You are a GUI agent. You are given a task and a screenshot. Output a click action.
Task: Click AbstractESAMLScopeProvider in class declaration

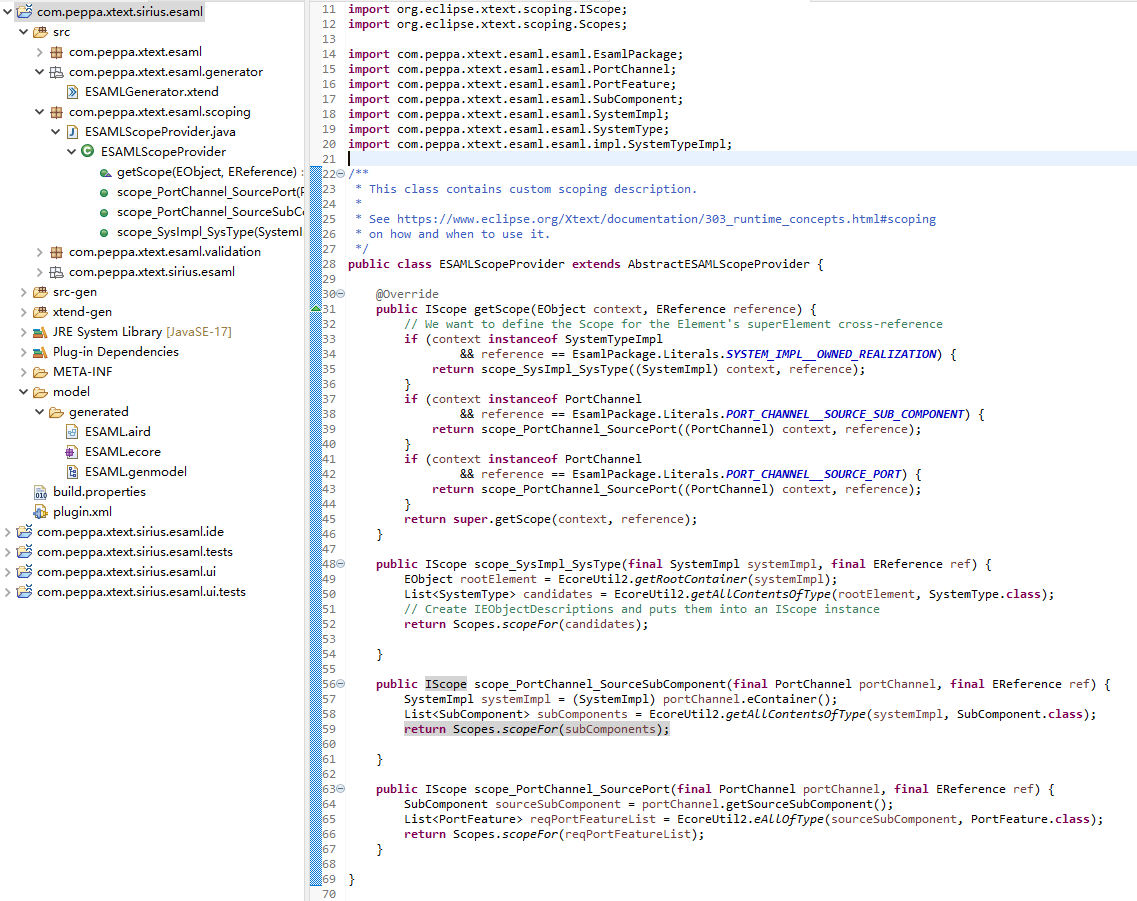[x=719, y=264]
